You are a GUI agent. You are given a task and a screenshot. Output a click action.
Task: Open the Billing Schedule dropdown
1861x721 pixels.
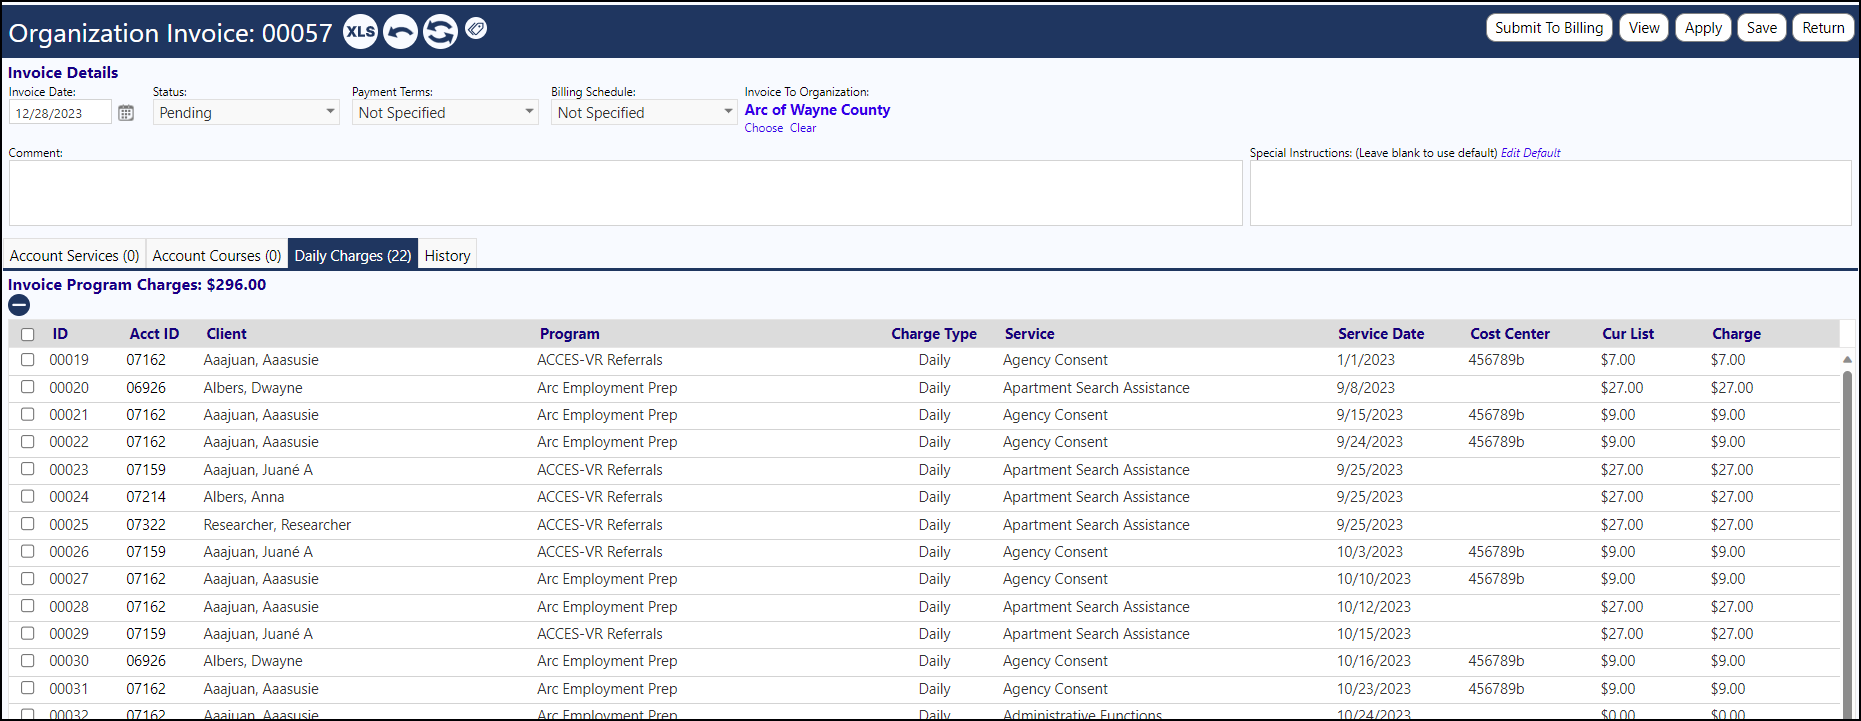(644, 113)
